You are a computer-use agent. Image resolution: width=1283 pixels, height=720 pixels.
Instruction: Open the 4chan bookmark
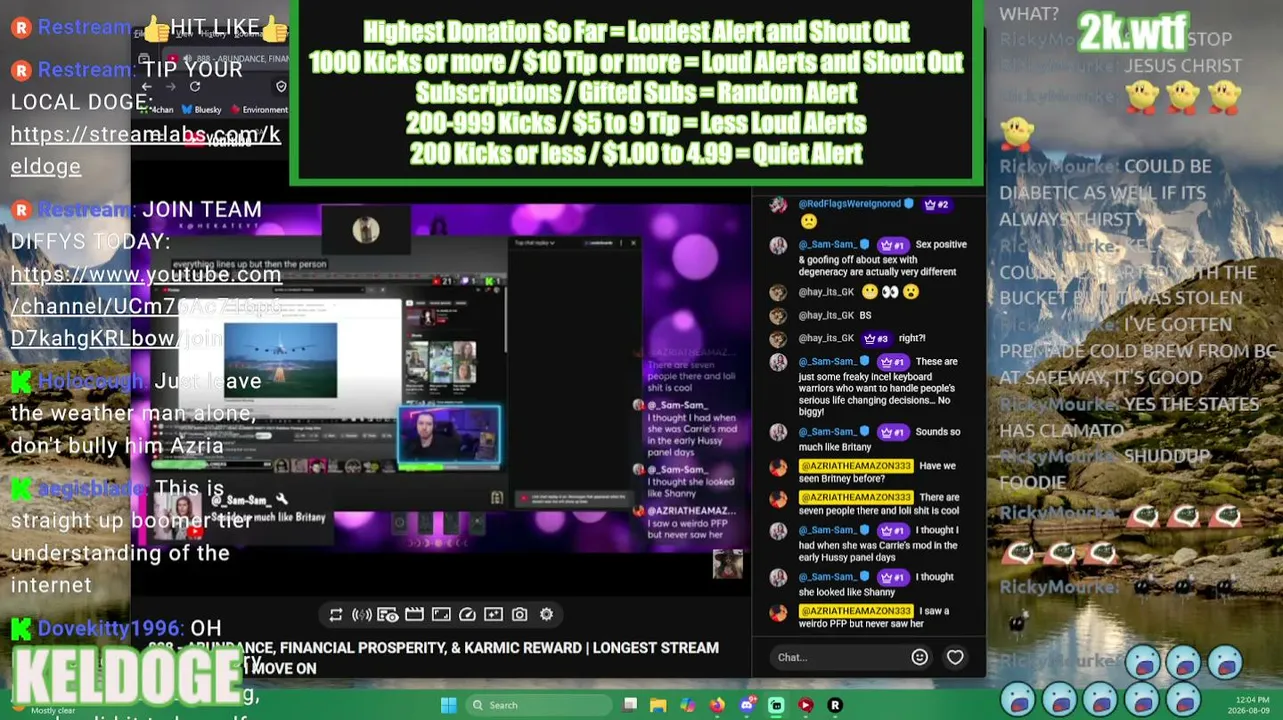click(x=157, y=110)
